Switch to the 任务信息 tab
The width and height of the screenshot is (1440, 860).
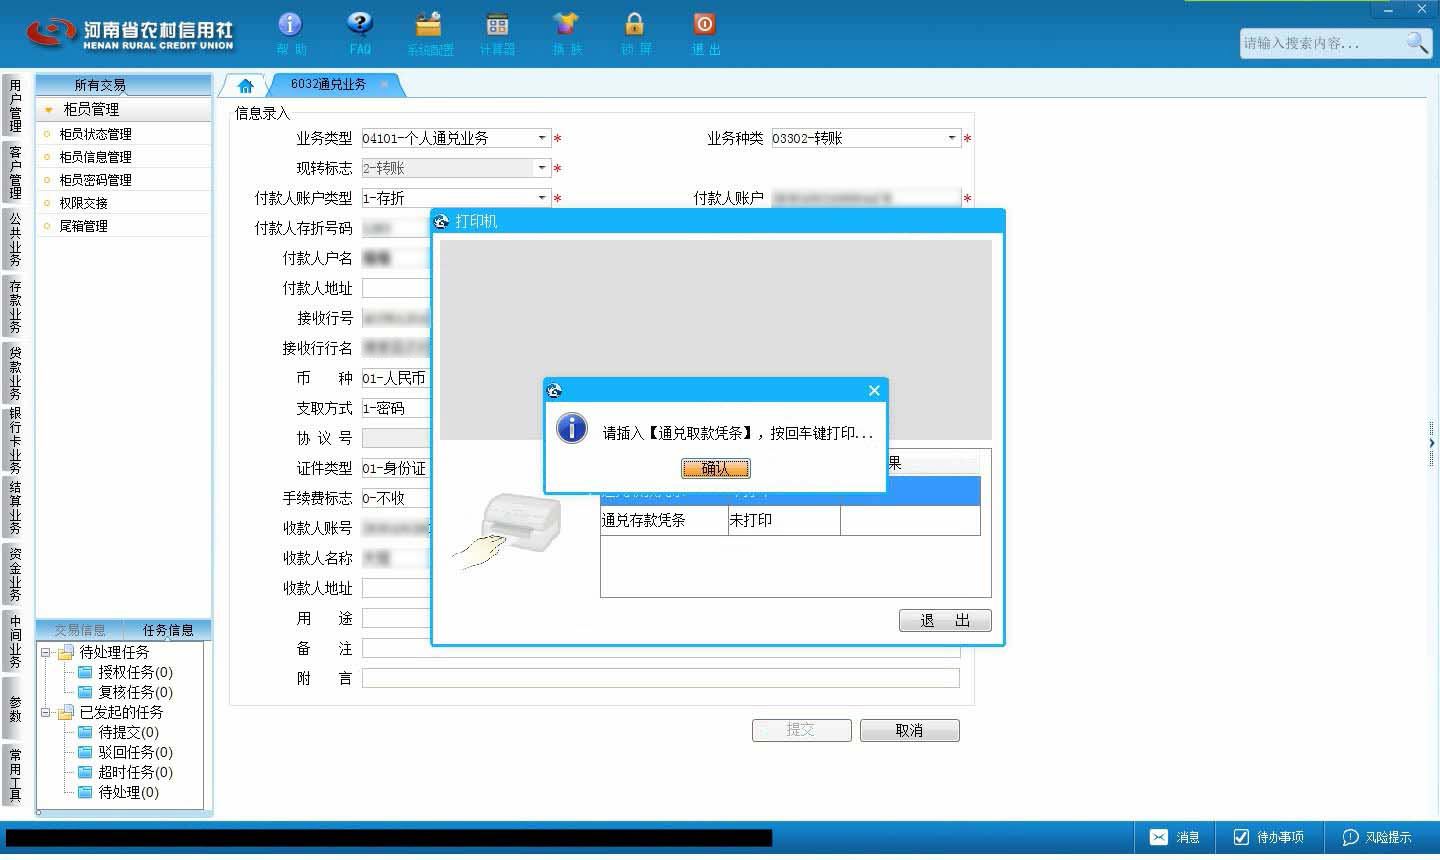point(167,630)
